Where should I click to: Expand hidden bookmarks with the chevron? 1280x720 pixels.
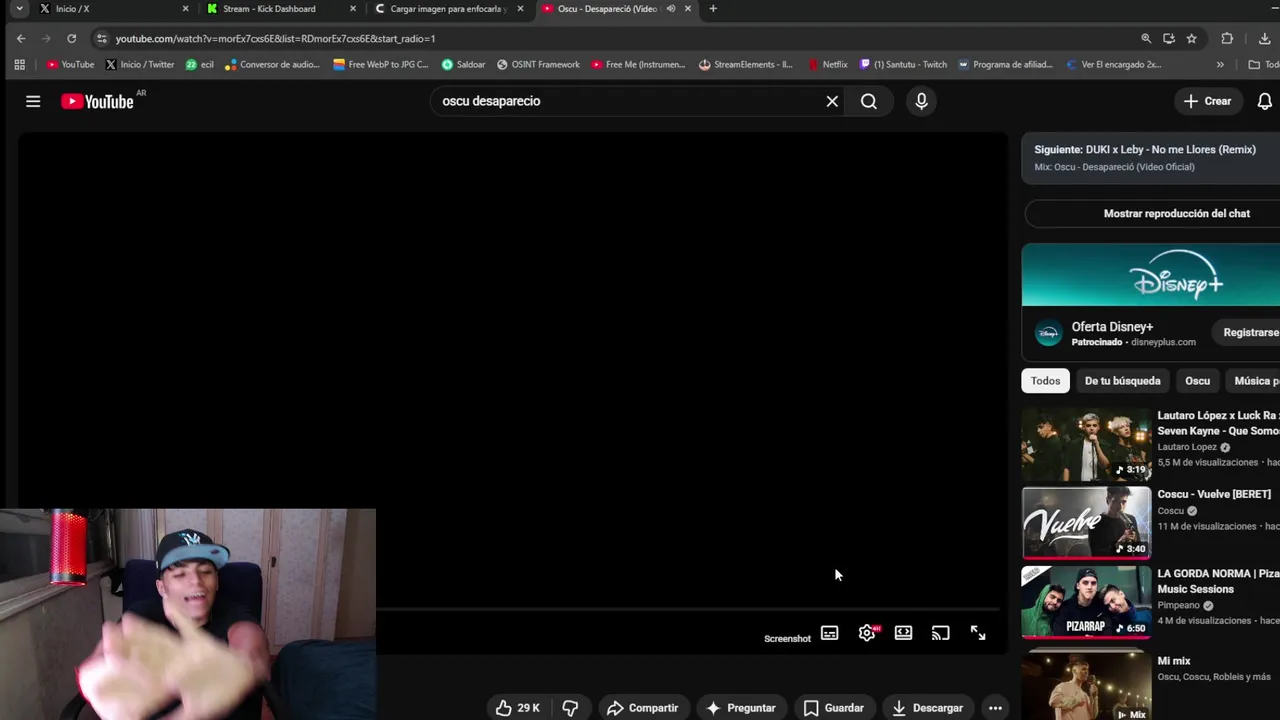tap(1220, 65)
